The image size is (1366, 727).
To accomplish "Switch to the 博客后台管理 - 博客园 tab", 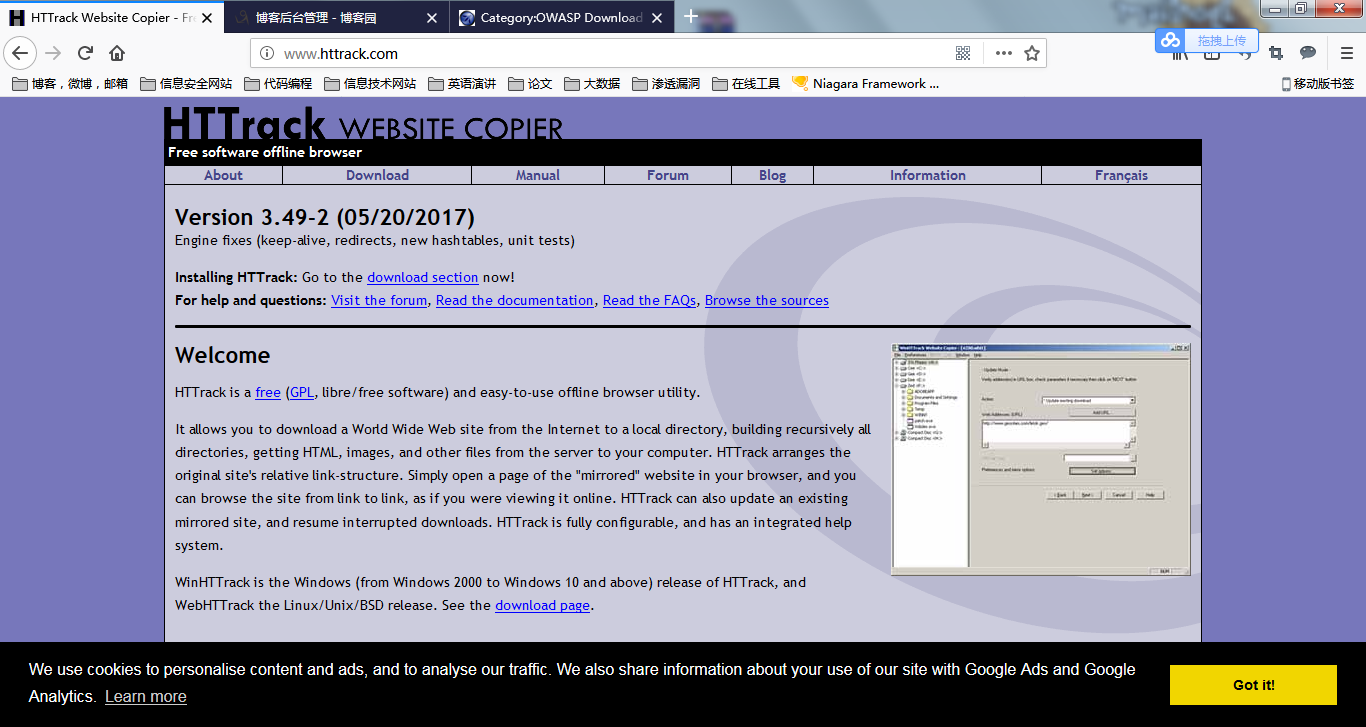I will coord(337,18).
